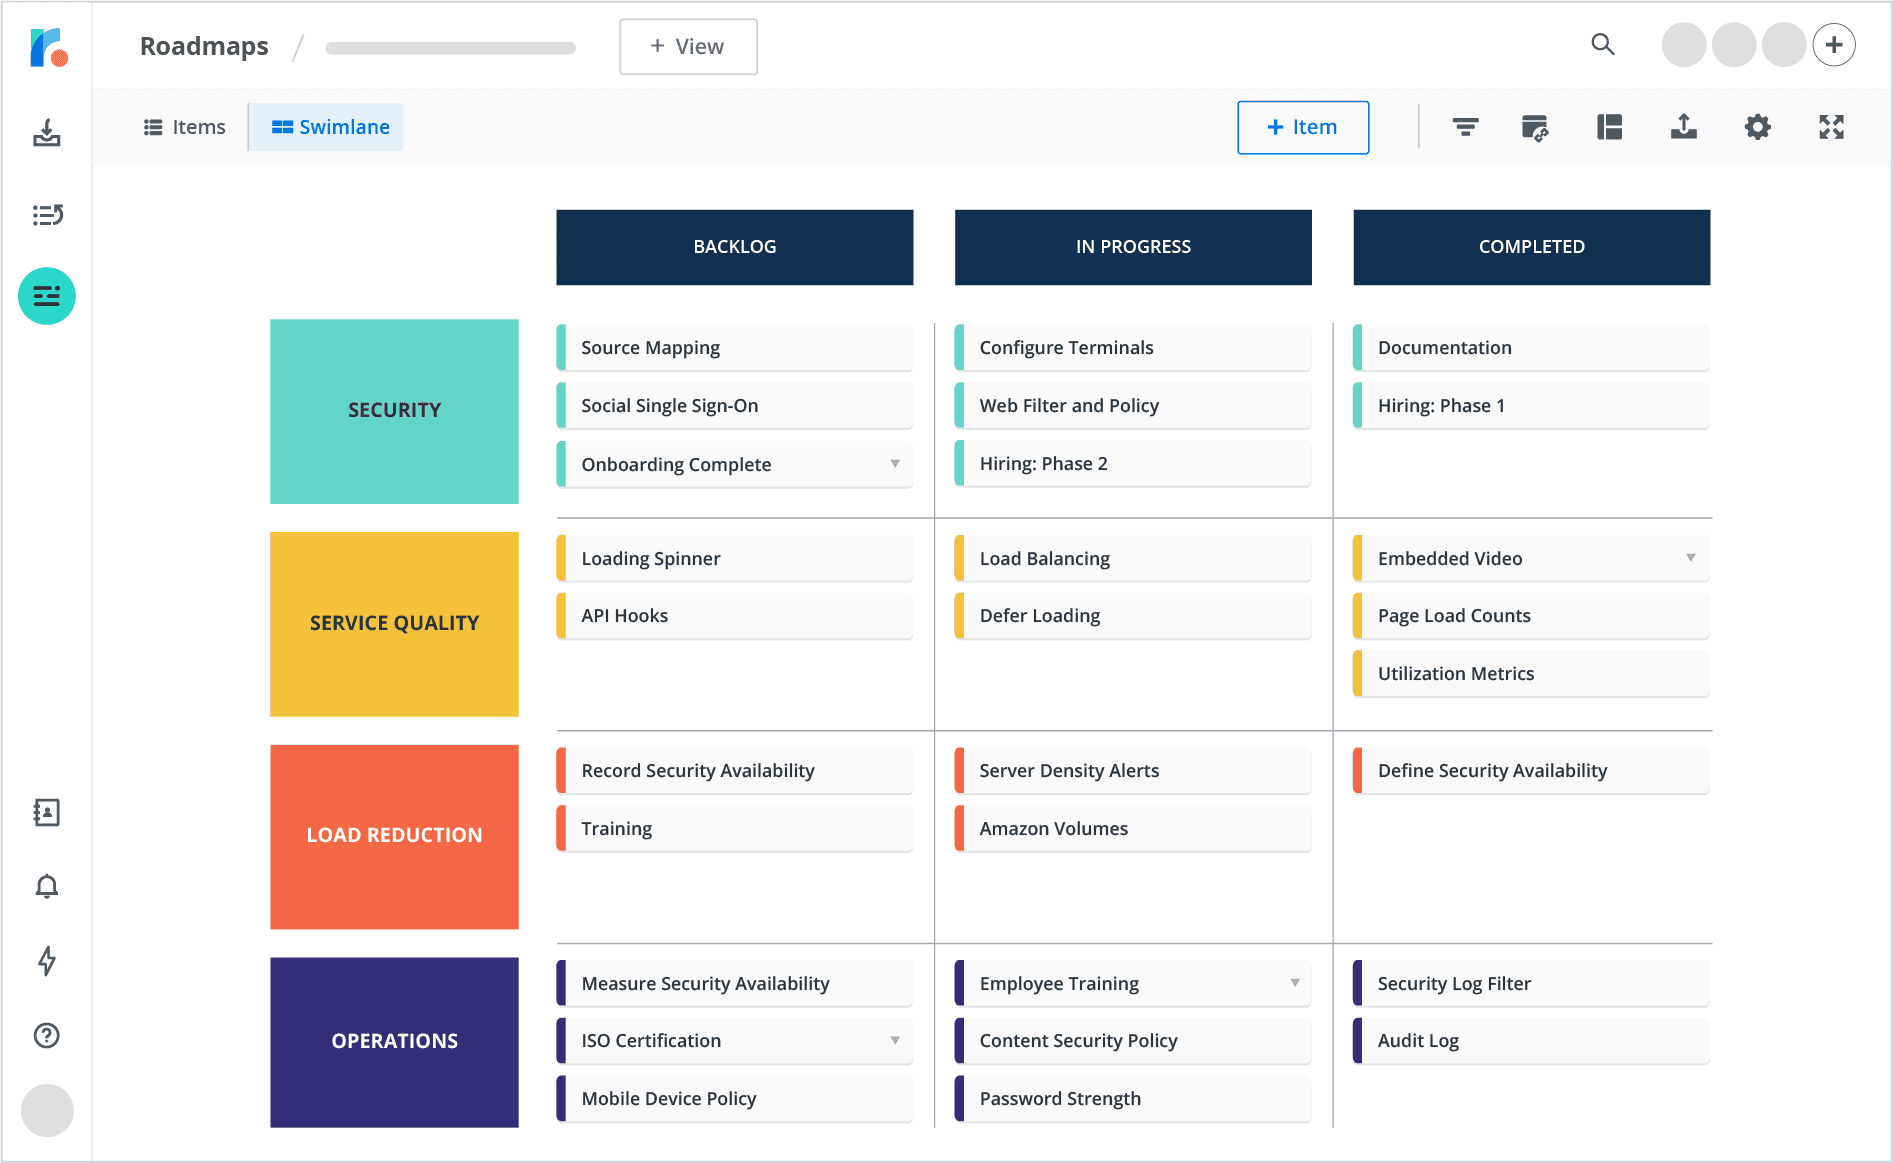Viewport: 1893px width, 1163px height.
Task: Click the fullscreen expand icon
Action: point(1831,127)
